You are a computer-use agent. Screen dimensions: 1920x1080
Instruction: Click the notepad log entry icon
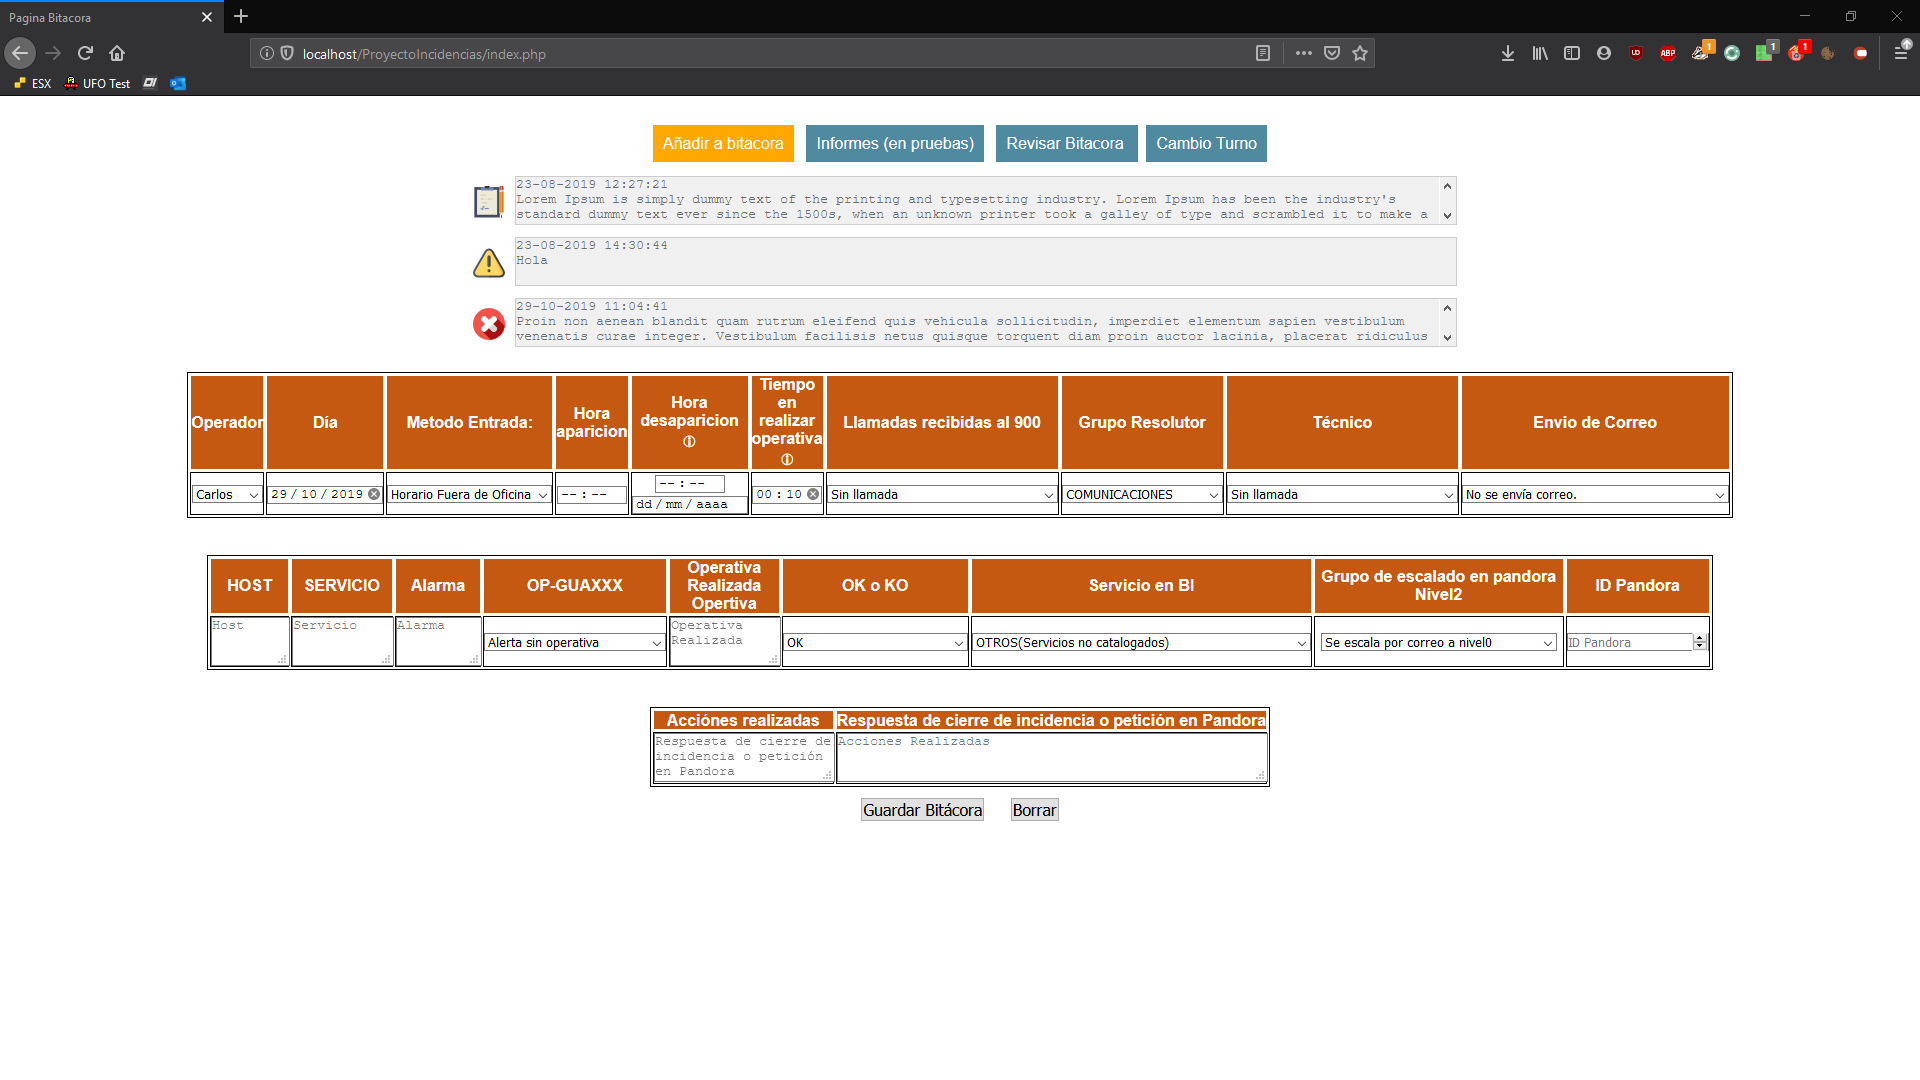[488, 201]
